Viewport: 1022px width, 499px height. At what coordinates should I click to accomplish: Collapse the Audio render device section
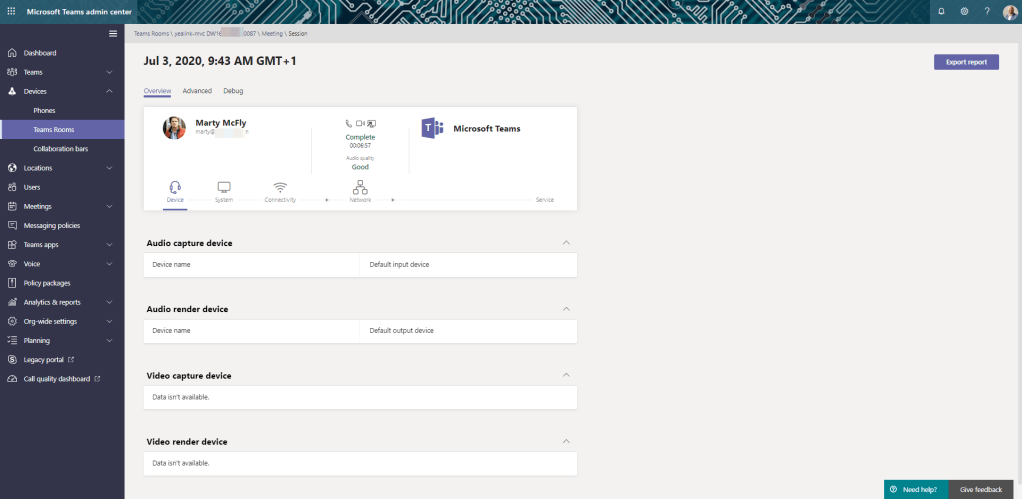pos(566,309)
